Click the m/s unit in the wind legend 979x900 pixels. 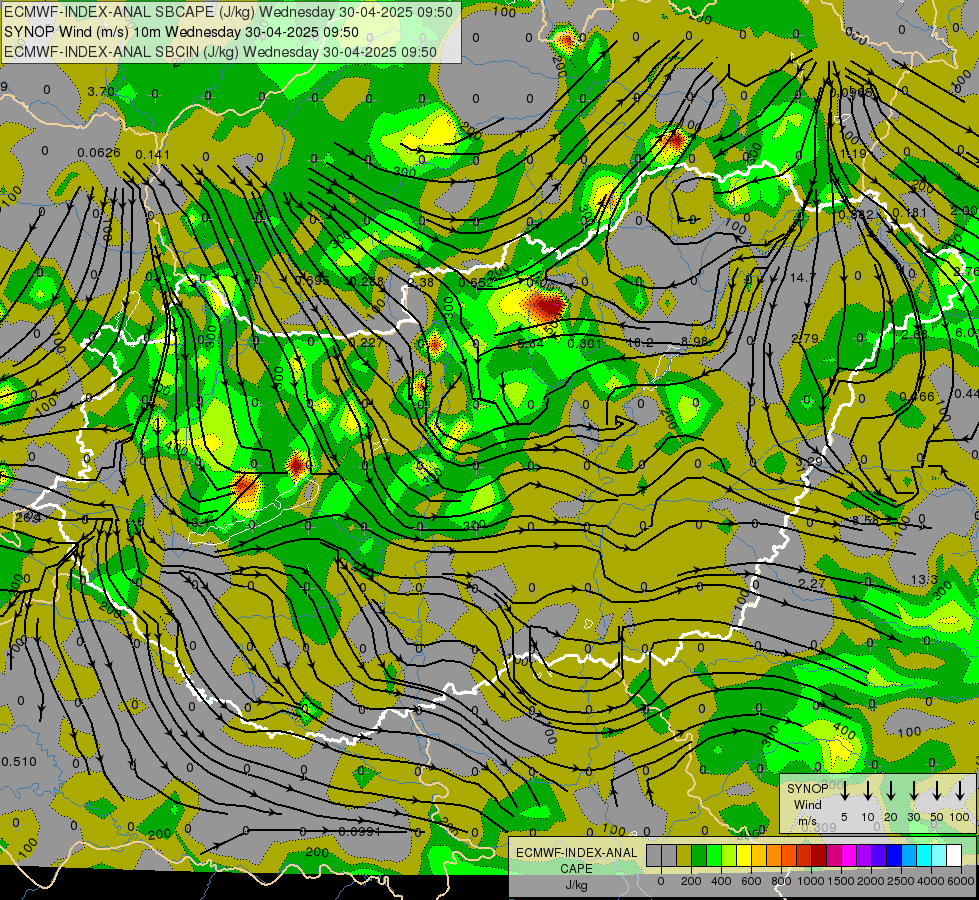[807, 821]
